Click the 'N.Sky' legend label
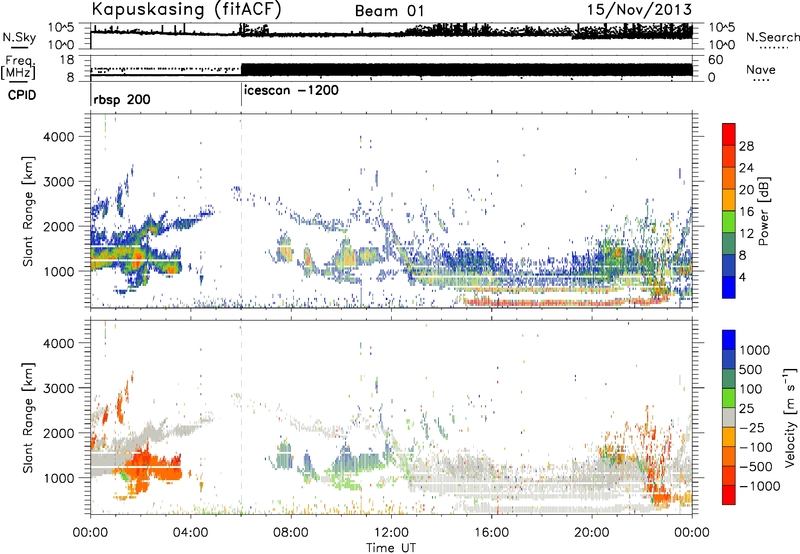The width and height of the screenshot is (800, 554). click(19, 37)
